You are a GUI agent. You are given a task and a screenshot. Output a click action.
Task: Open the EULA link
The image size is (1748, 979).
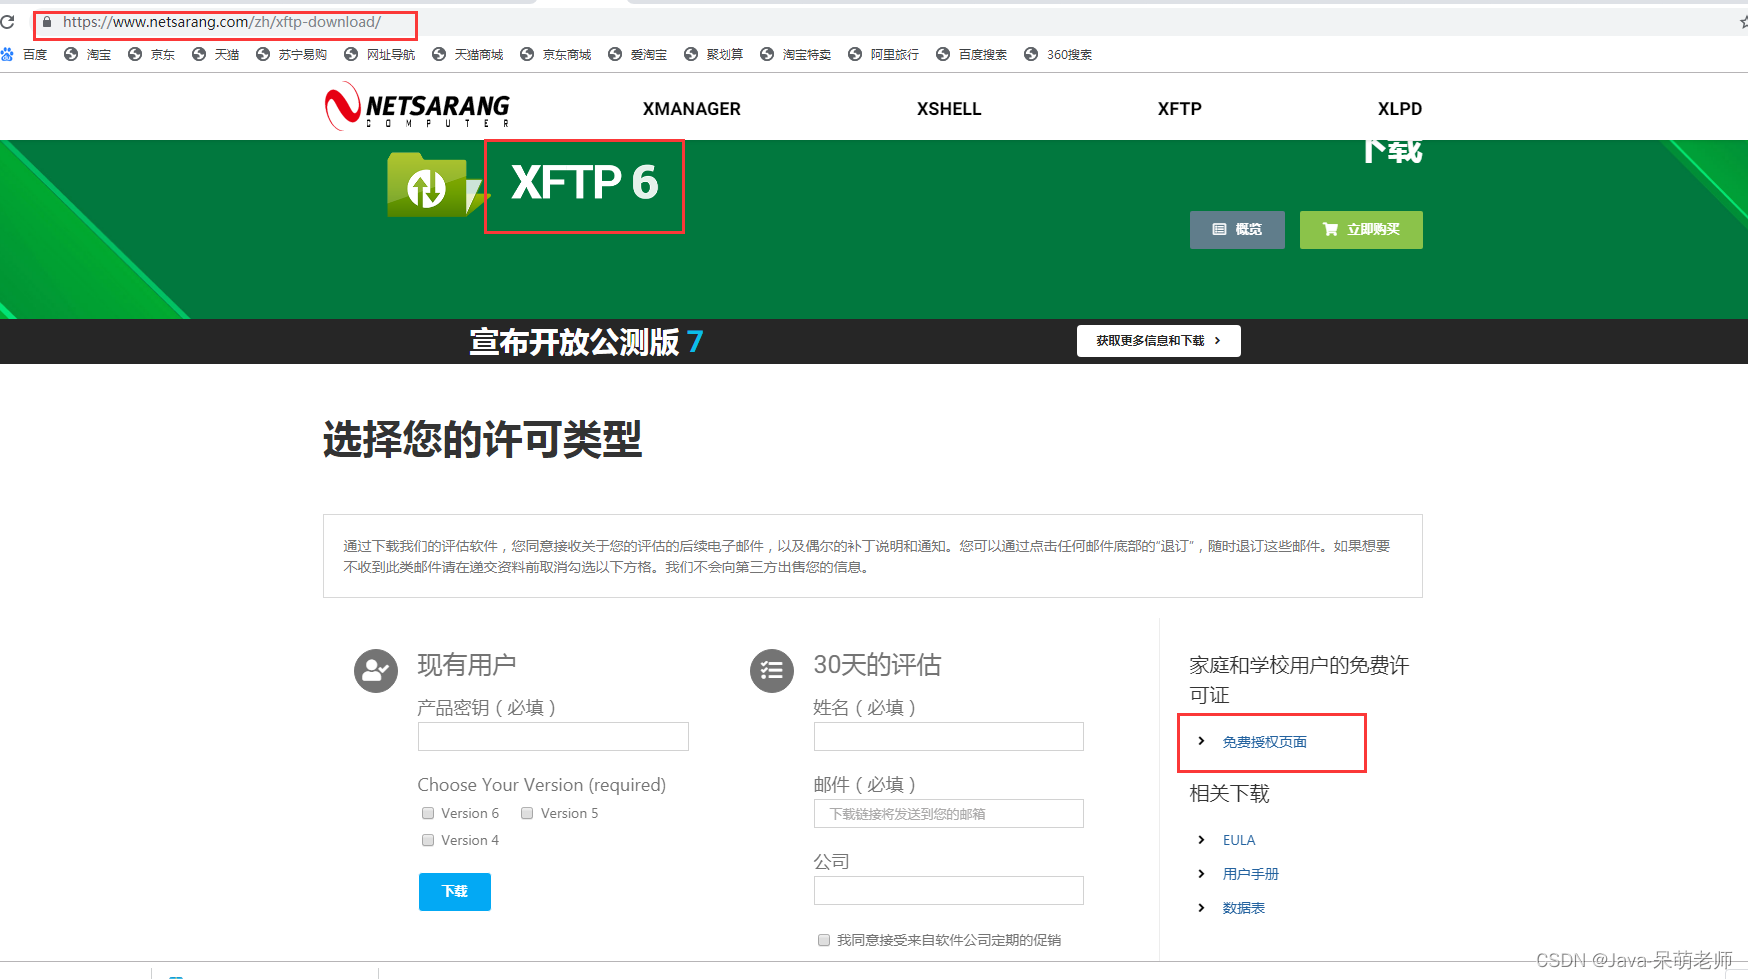(1239, 840)
